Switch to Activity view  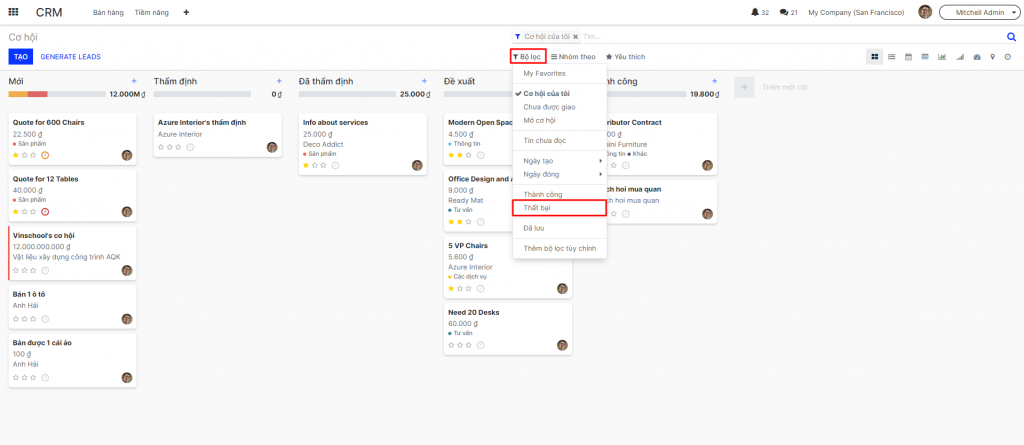pyautogui.click(x=1008, y=57)
